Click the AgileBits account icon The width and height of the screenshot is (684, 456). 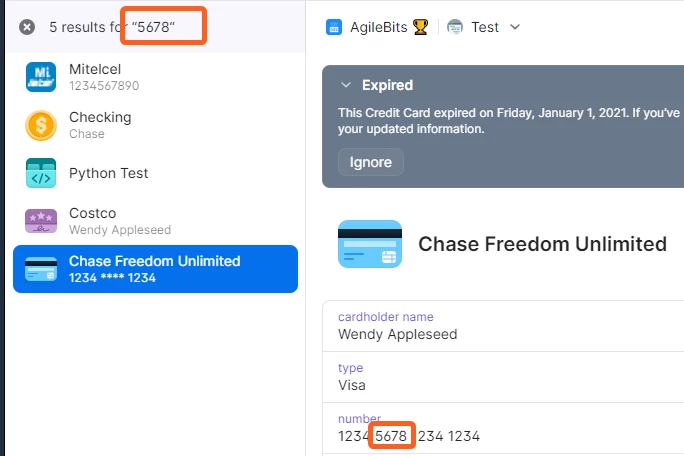point(334,27)
